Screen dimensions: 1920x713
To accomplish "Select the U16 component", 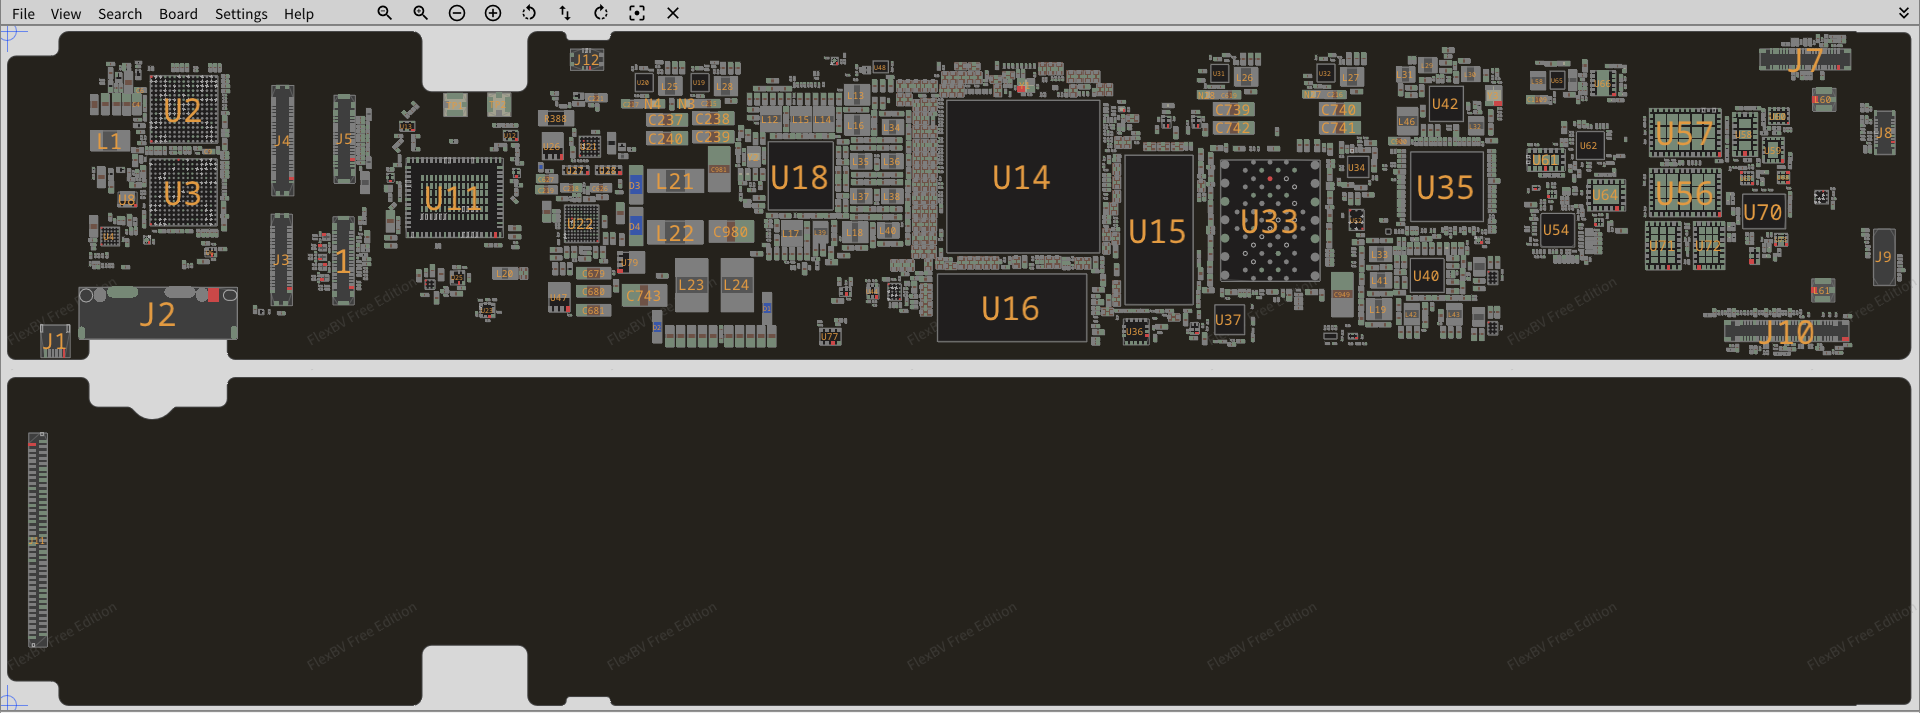I will click(1011, 308).
